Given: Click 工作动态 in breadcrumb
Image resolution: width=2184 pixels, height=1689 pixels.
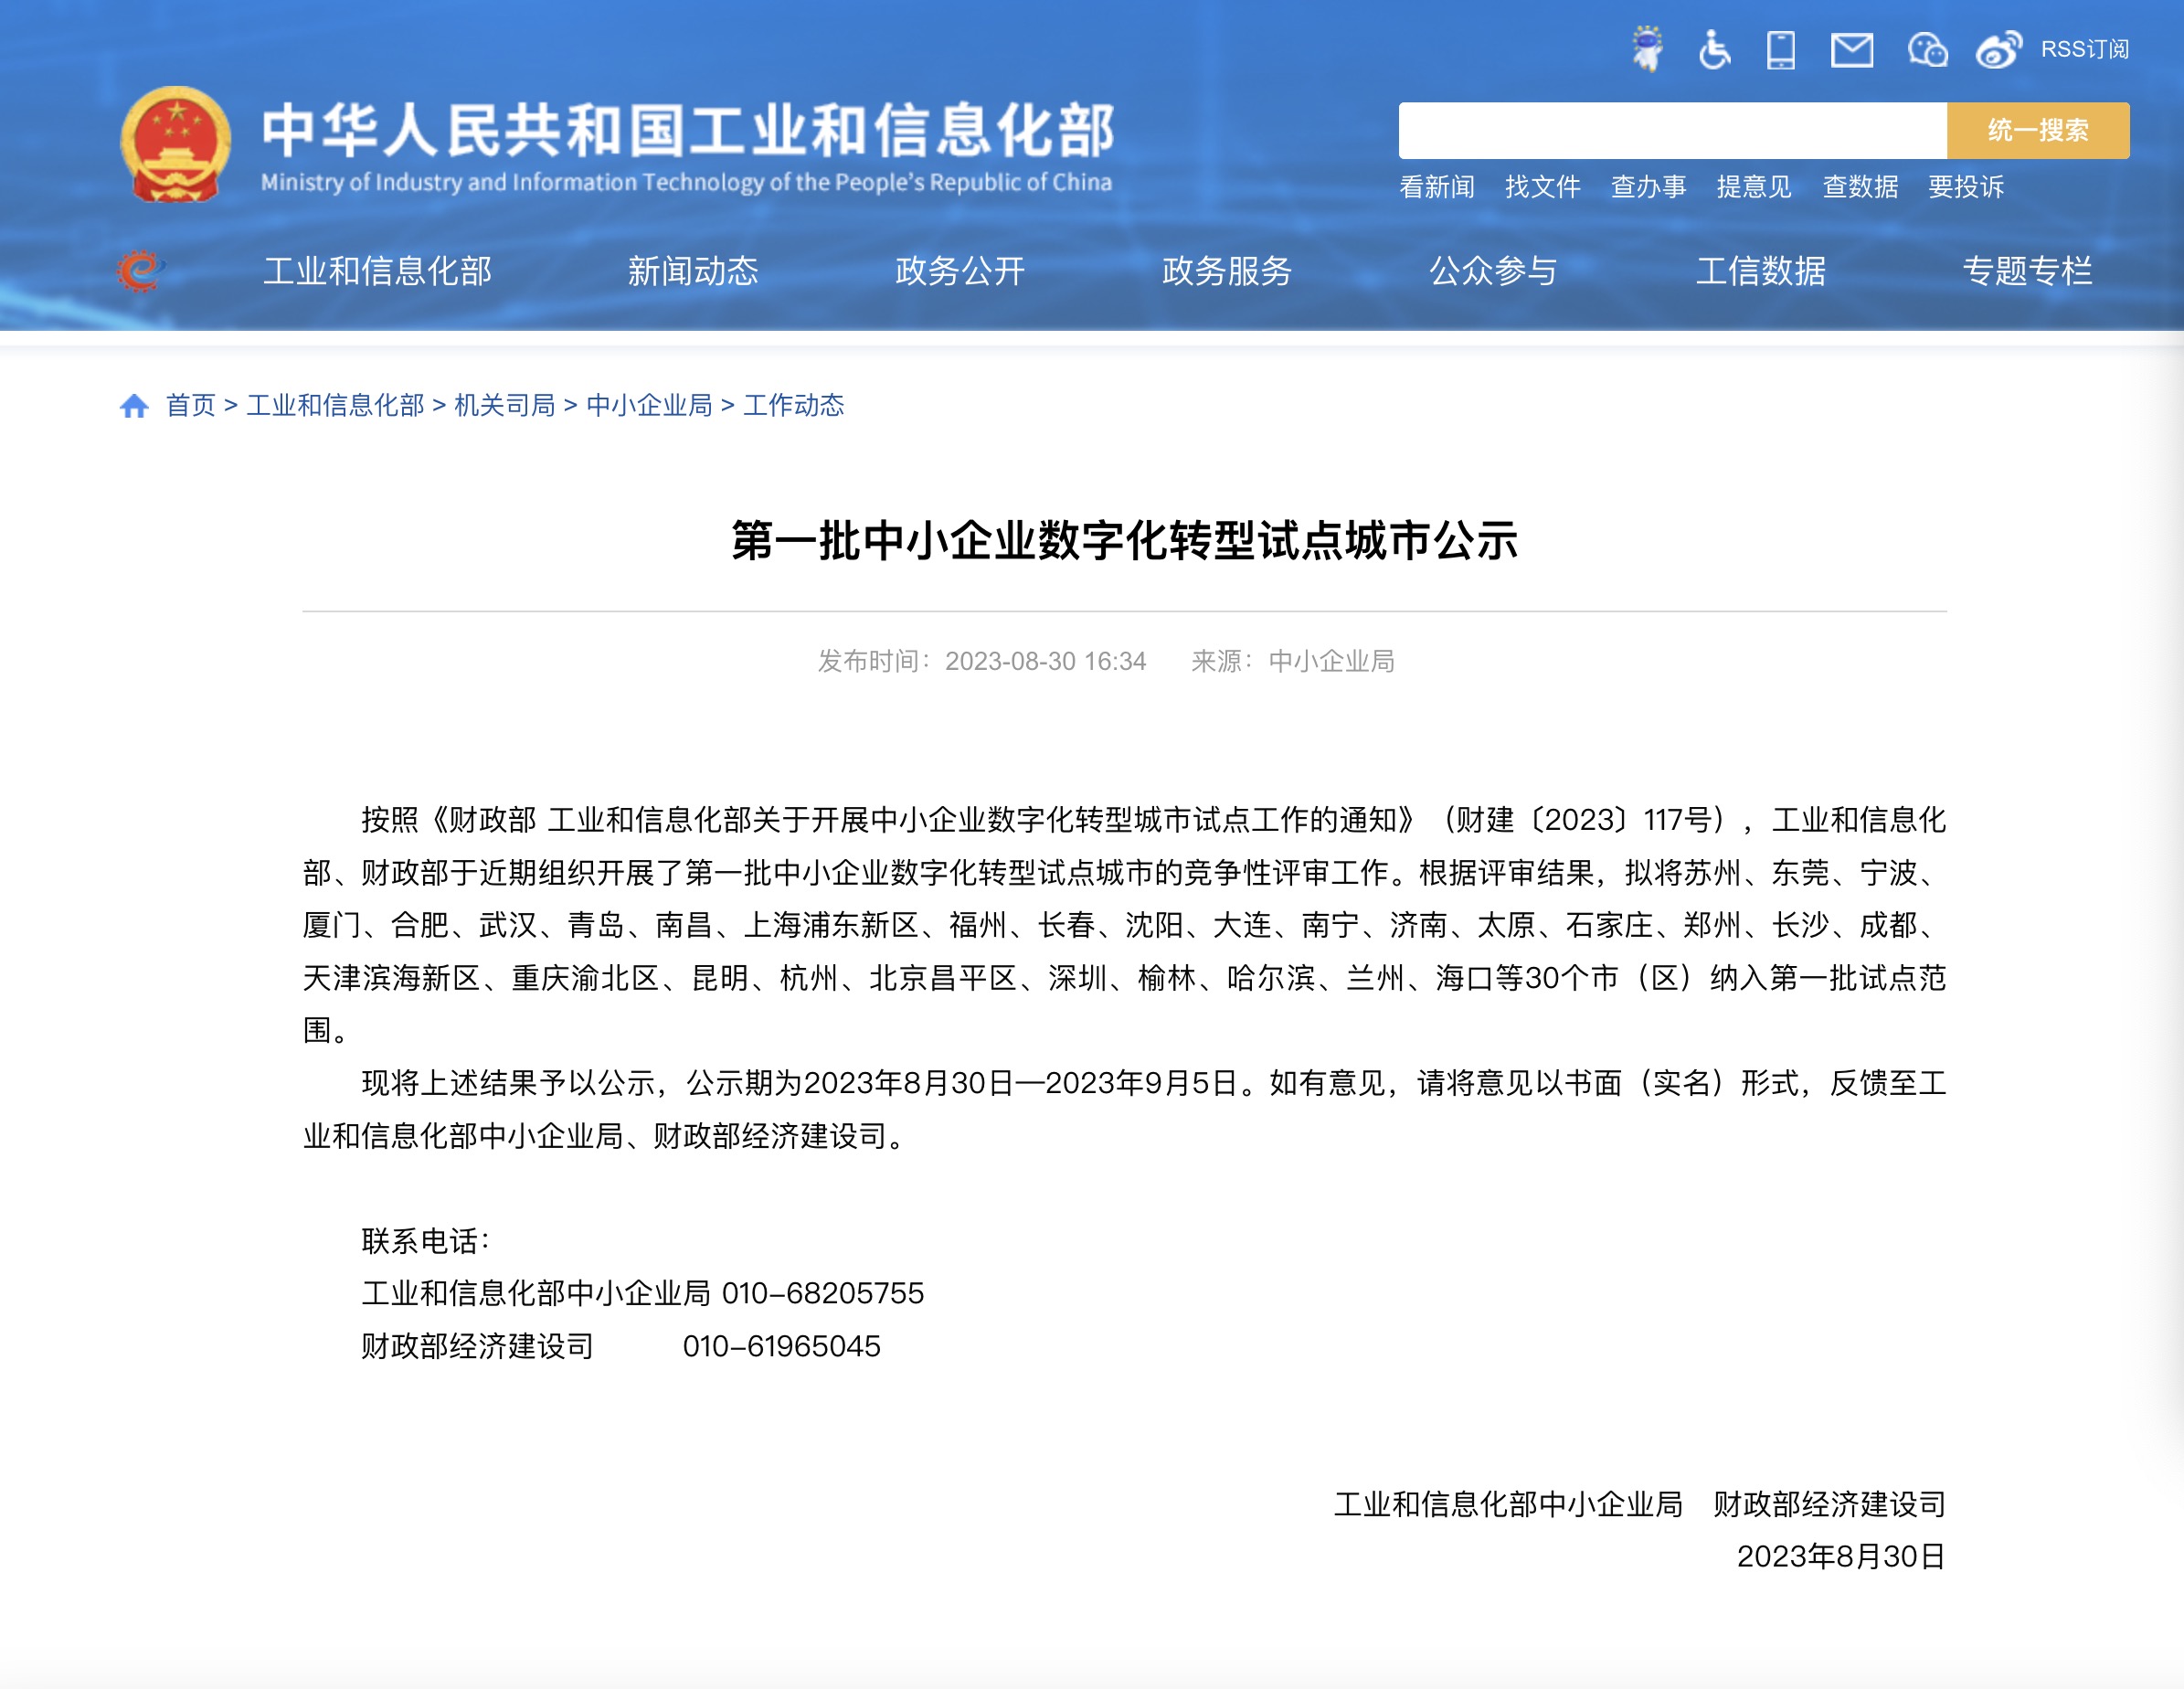Looking at the screenshot, I should (793, 405).
